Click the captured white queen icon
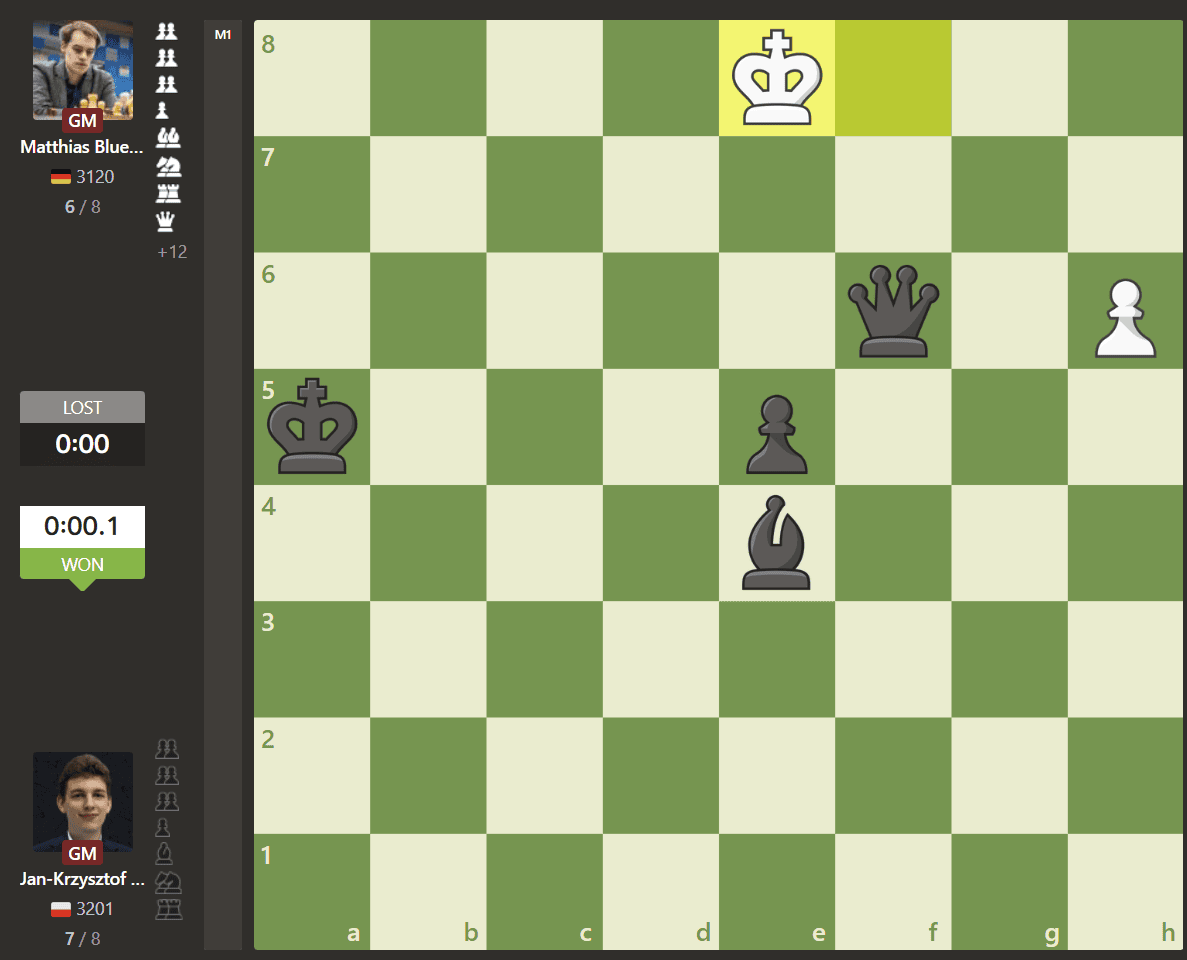1187x960 pixels. tap(167, 222)
